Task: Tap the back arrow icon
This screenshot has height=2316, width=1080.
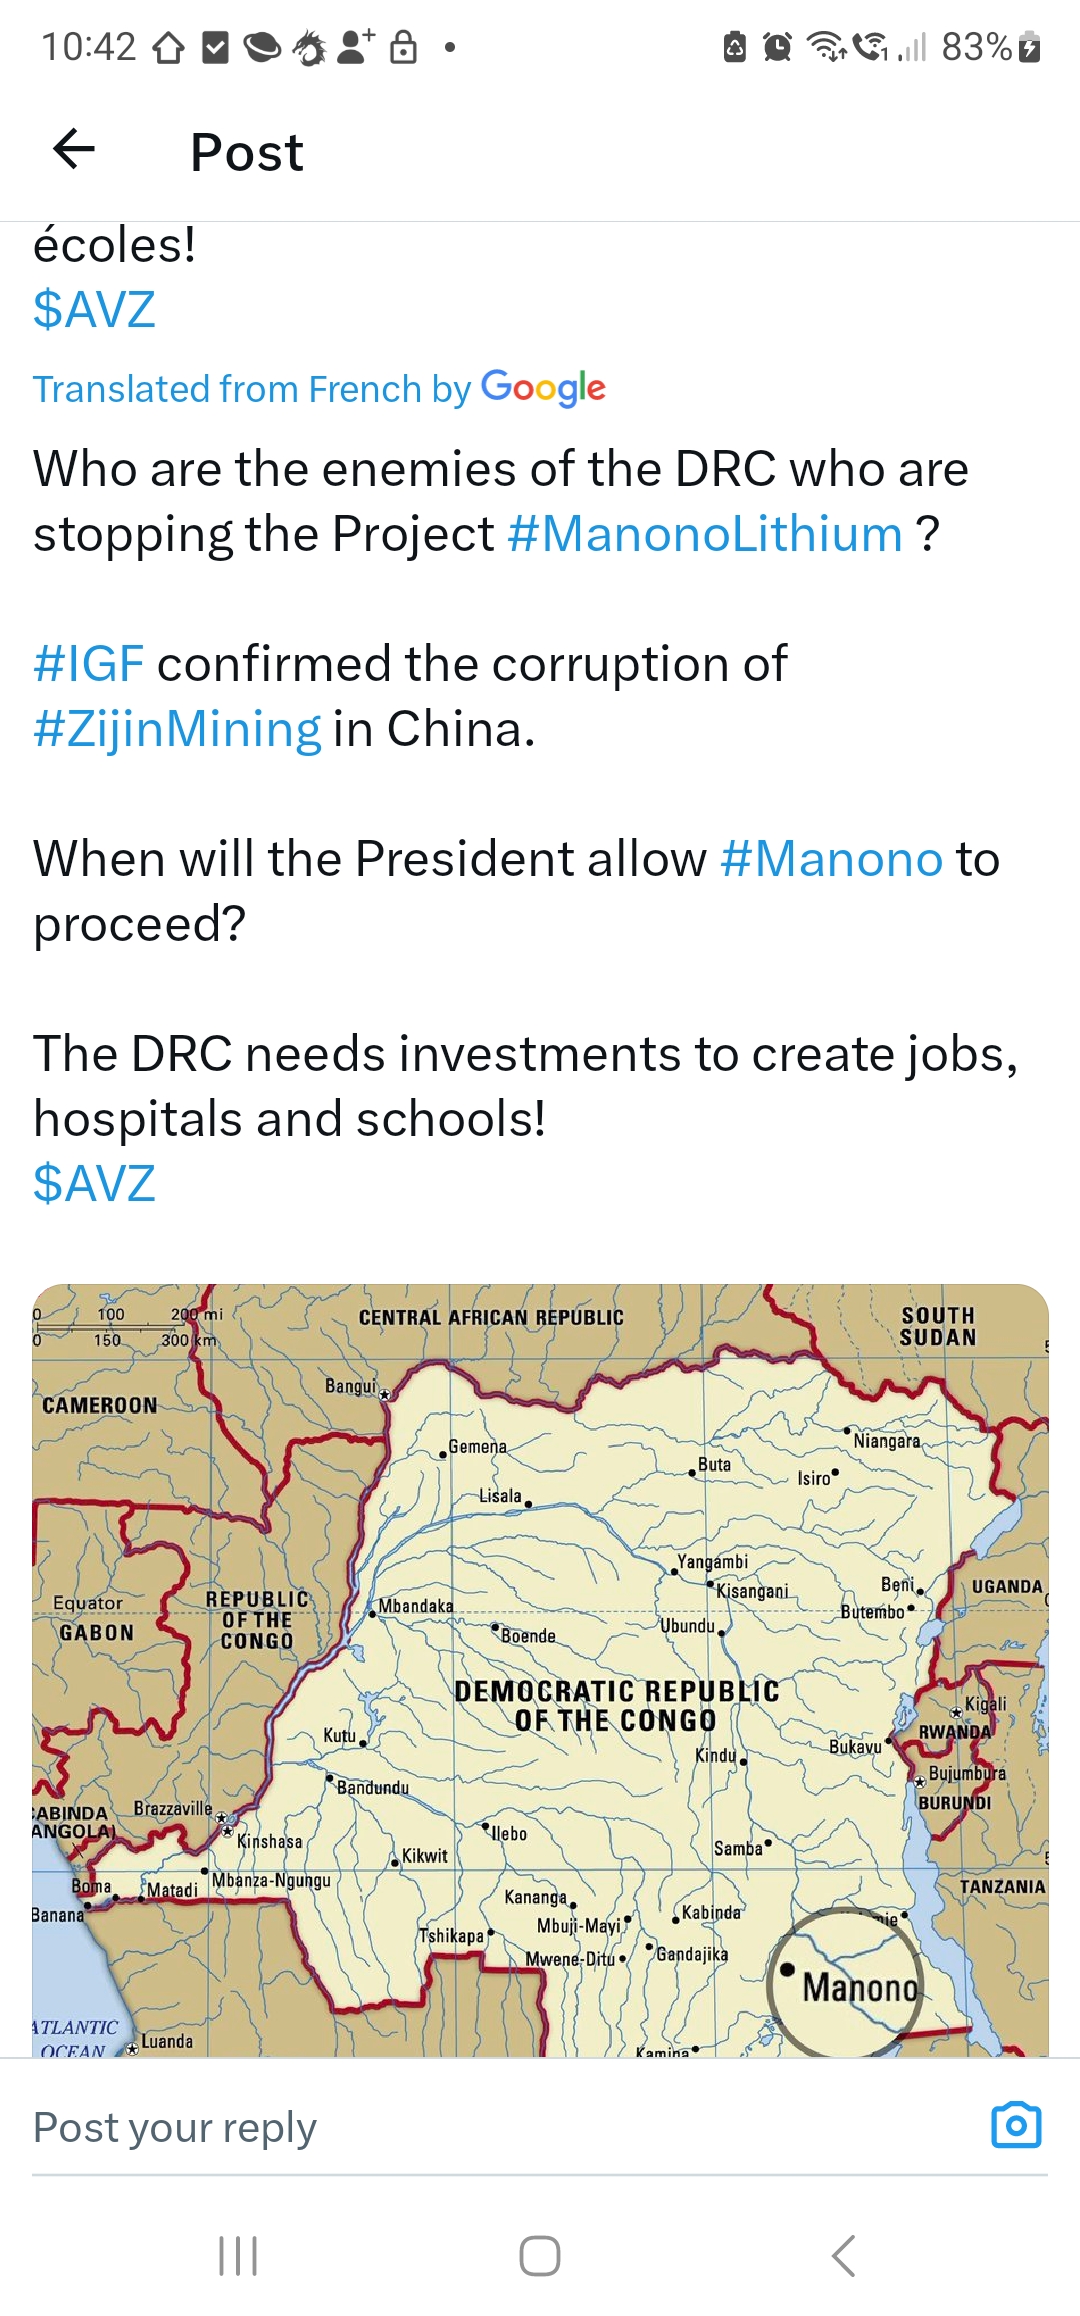Action: (x=74, y=150)
